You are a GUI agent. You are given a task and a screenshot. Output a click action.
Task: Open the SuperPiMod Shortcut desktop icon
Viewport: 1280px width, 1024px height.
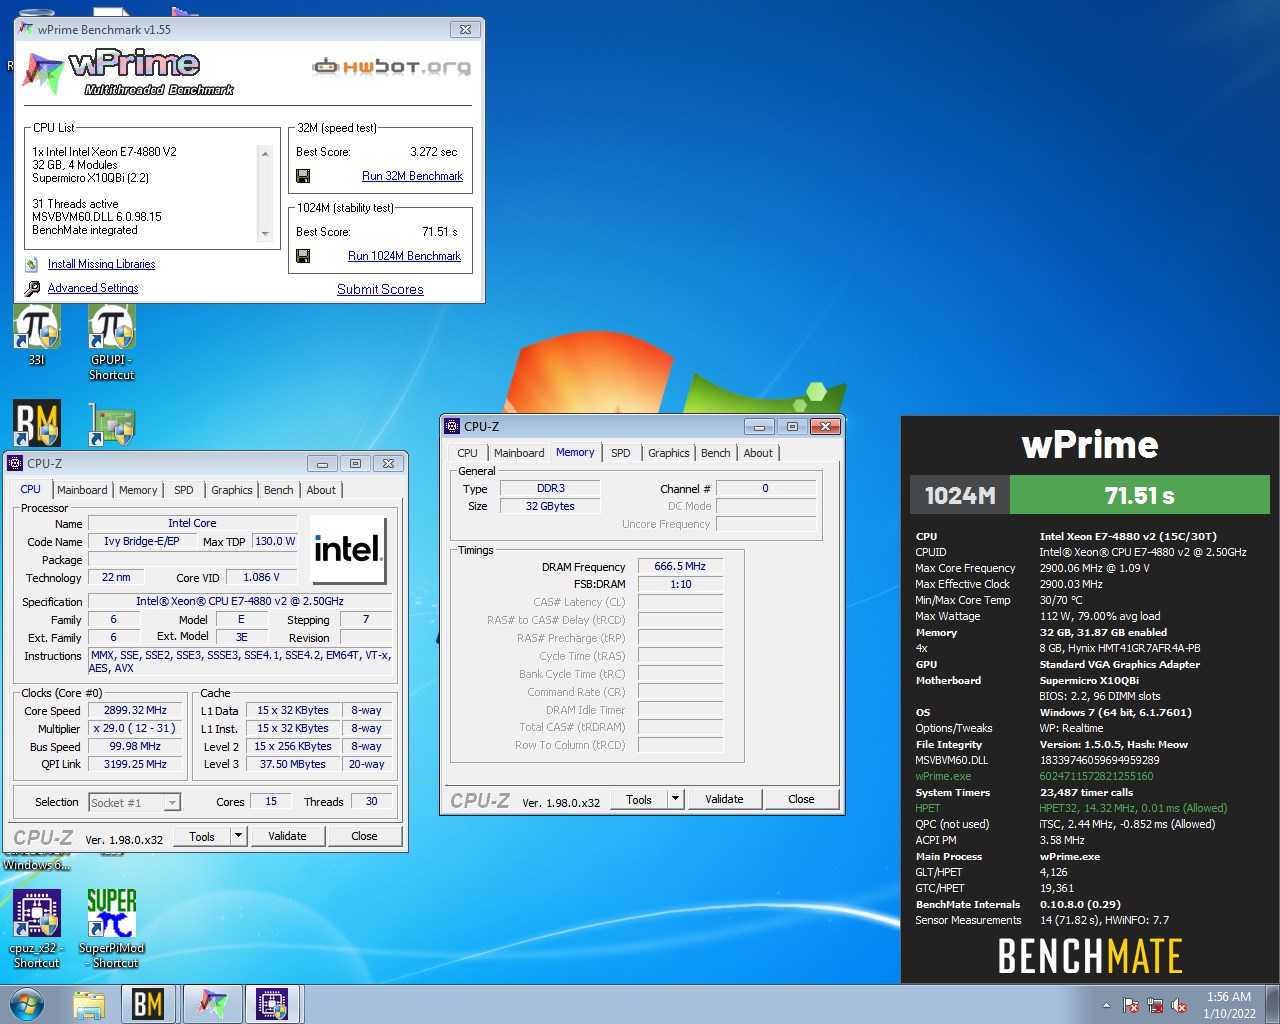pos(112,929)
